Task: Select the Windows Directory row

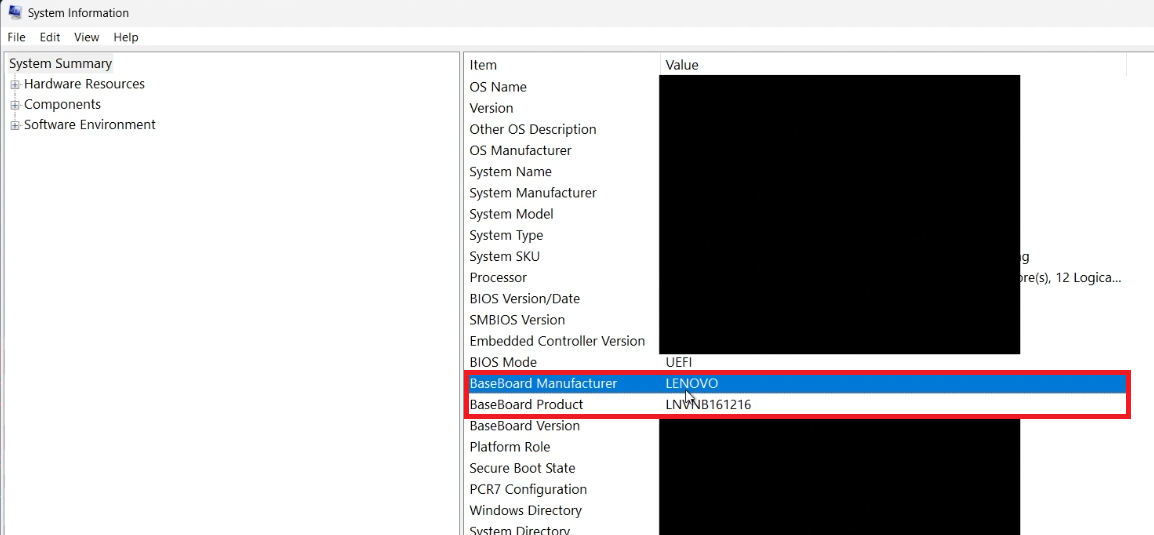Action: pos(796,511)
